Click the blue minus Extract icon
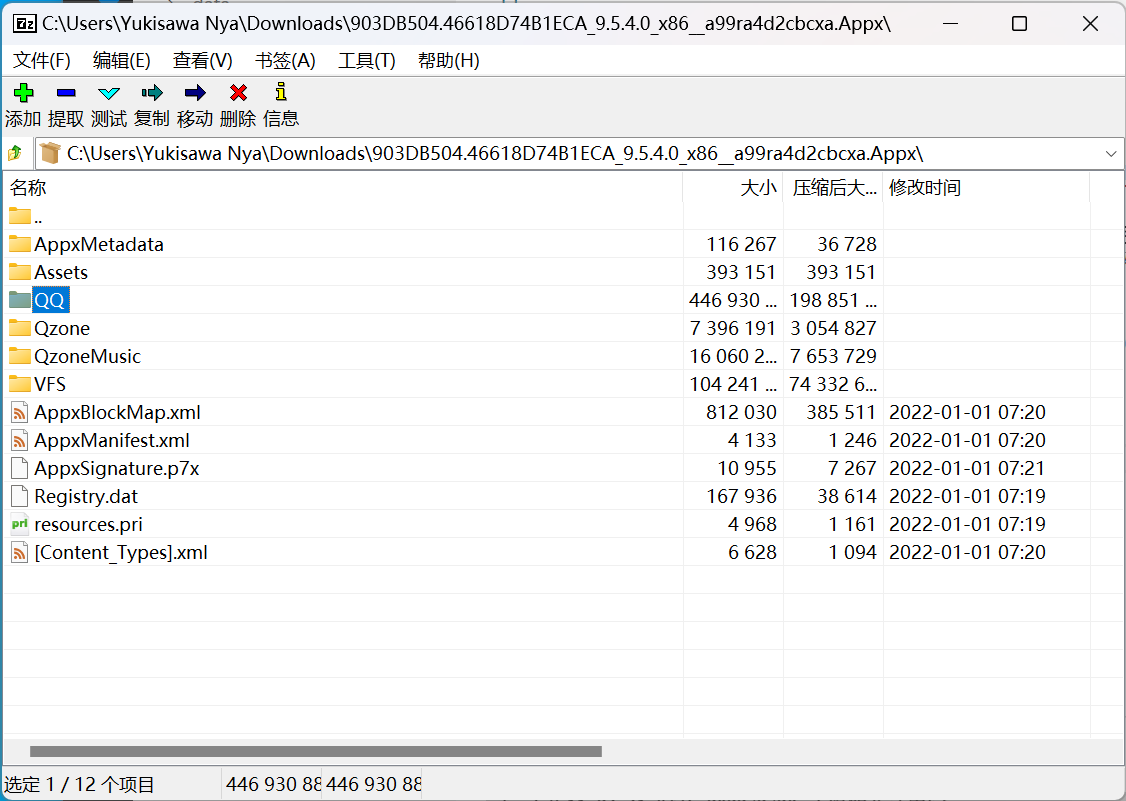 (x=66, y=93)
